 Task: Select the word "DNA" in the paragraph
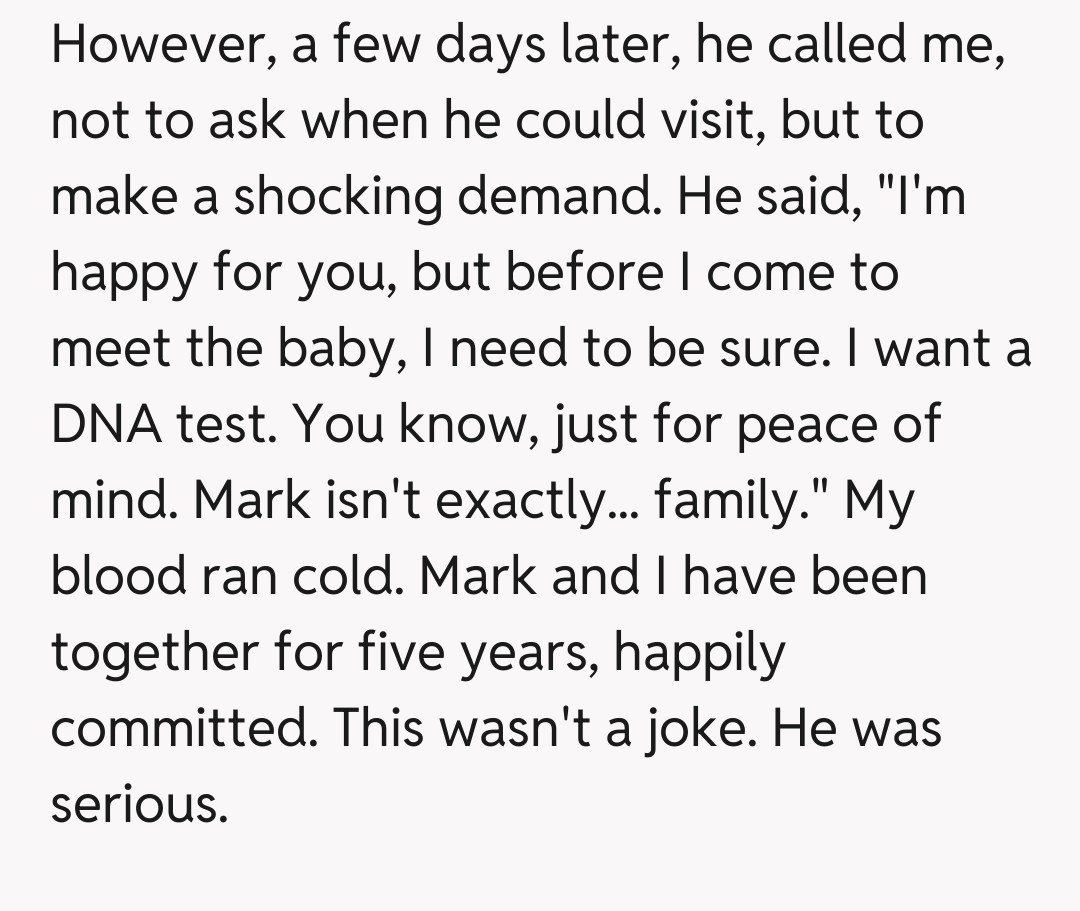(x=107, y=425)
